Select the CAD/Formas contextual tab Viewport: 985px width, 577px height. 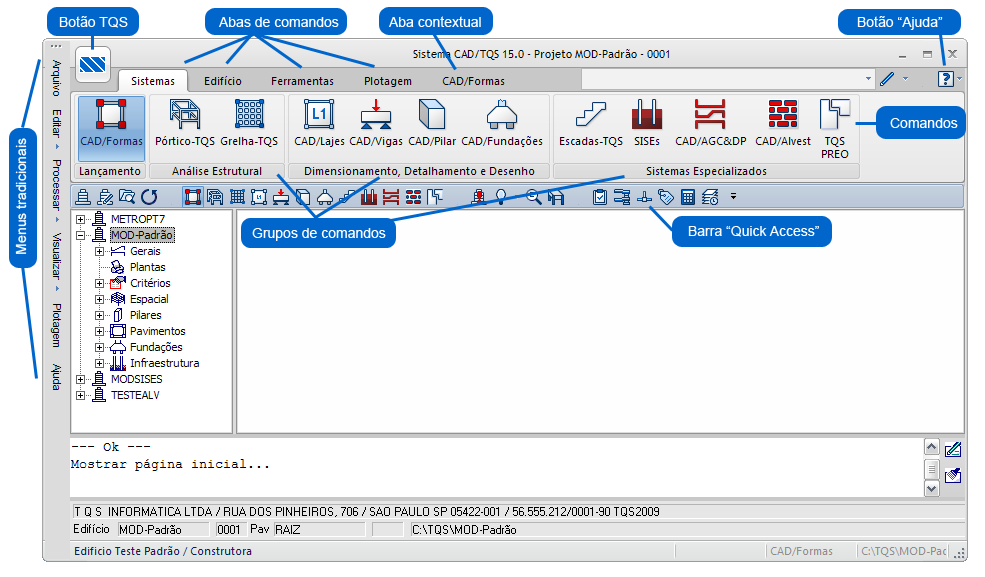click(x=473, y=81)
